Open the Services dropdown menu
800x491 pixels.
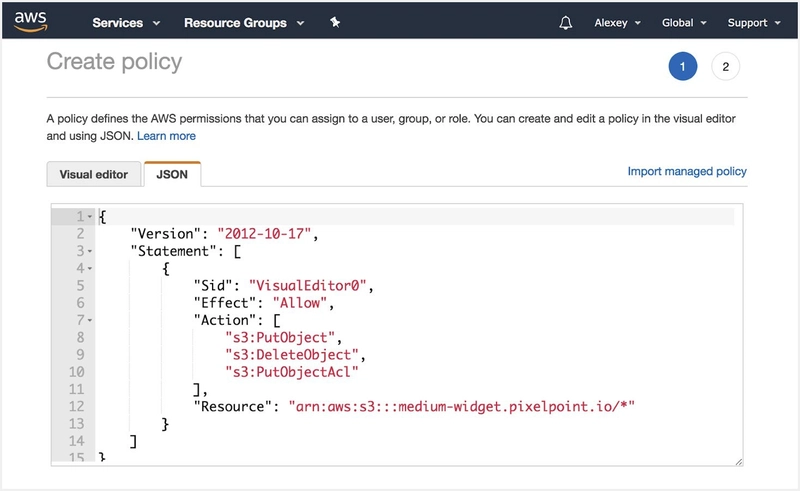[x=125, y=22]
